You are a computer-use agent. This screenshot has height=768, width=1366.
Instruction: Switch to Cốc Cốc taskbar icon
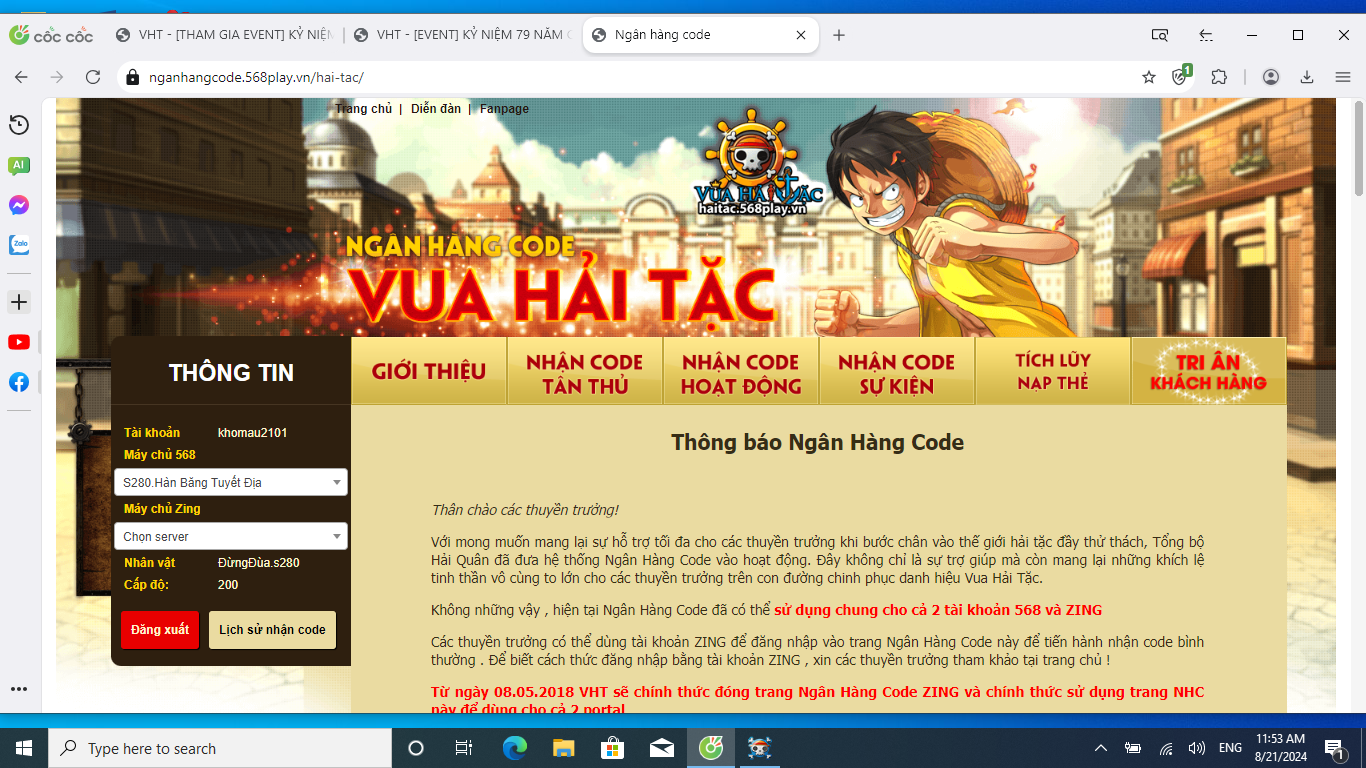pos(711,748)
